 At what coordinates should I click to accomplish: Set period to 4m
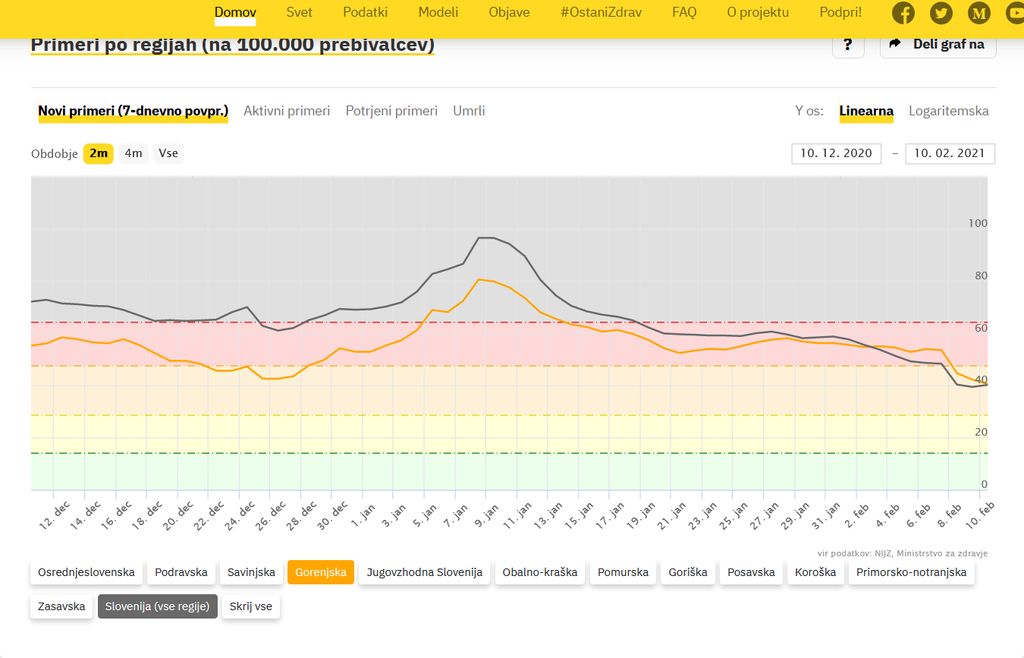click(x=133, y=153)
